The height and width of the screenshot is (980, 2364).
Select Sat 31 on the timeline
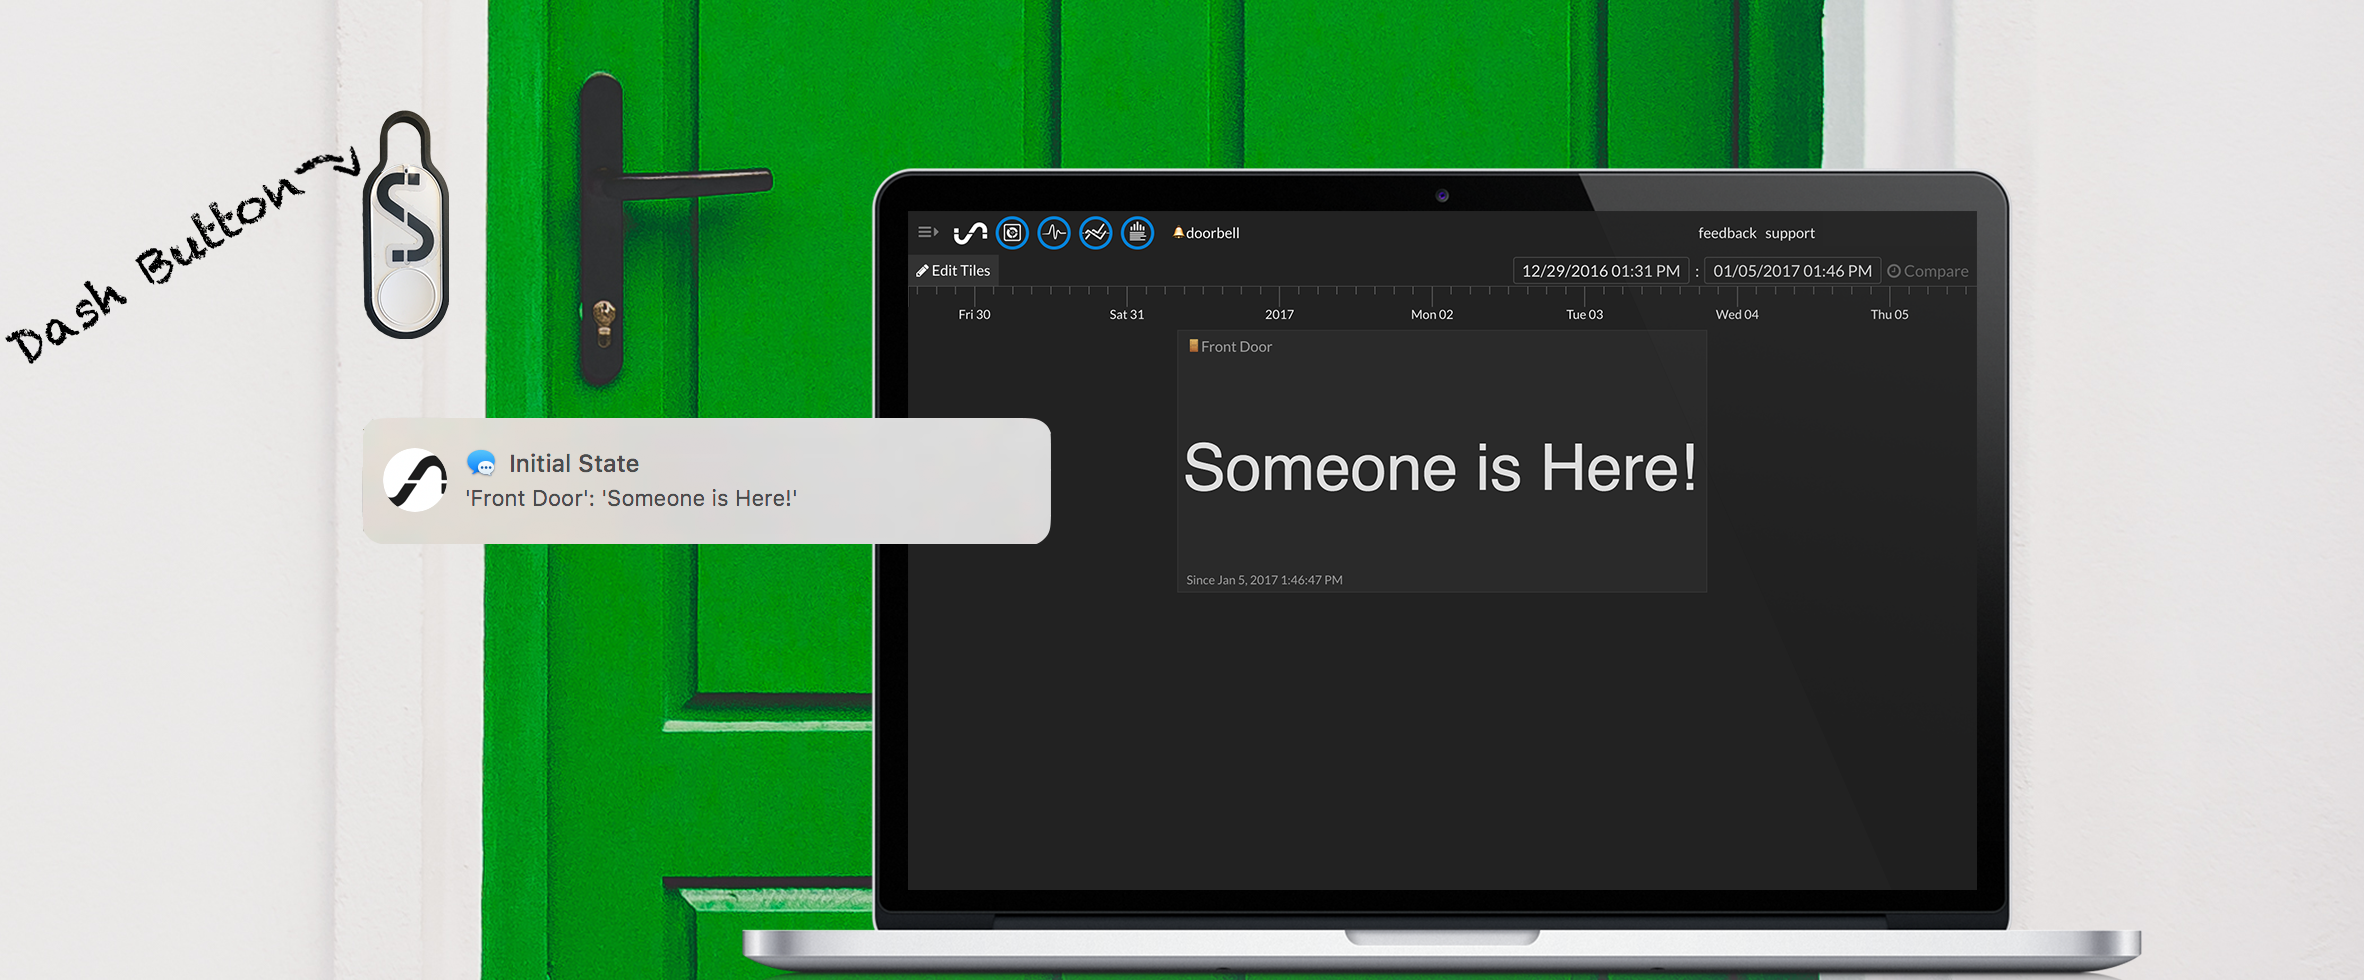click(1127, 314)
